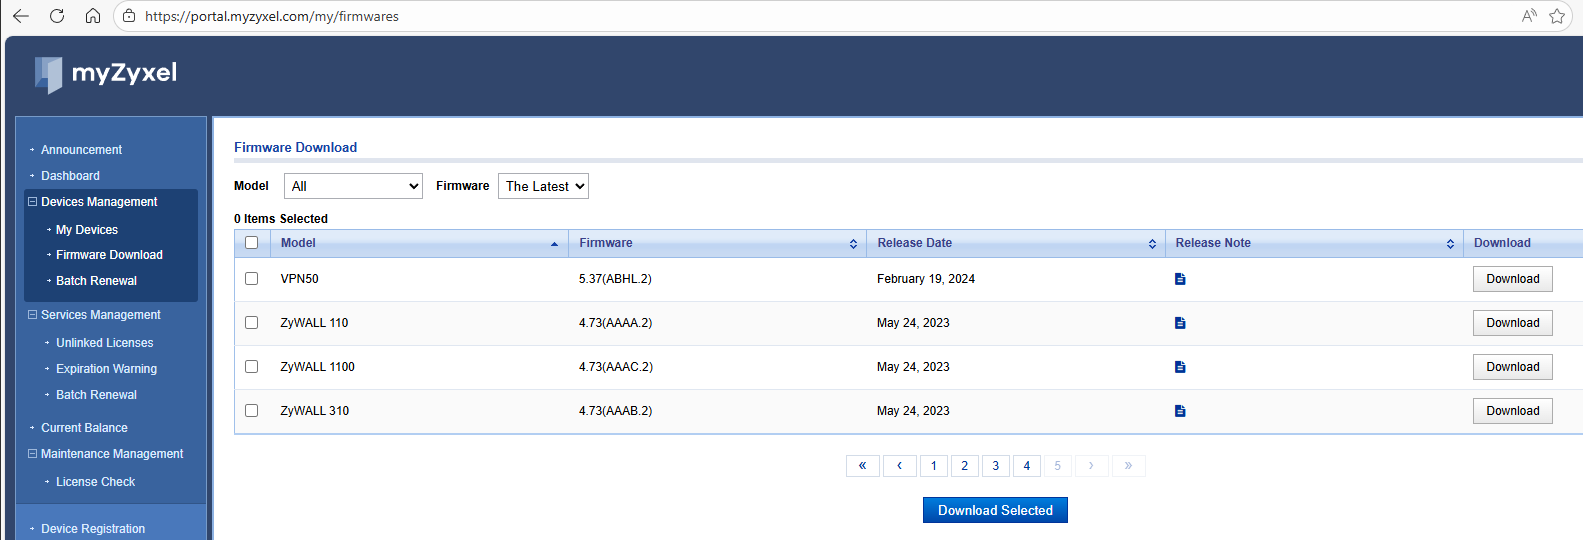Go back with browser back arrow
The height and width of the screenshot is (540, 1583).
point(20,16)
